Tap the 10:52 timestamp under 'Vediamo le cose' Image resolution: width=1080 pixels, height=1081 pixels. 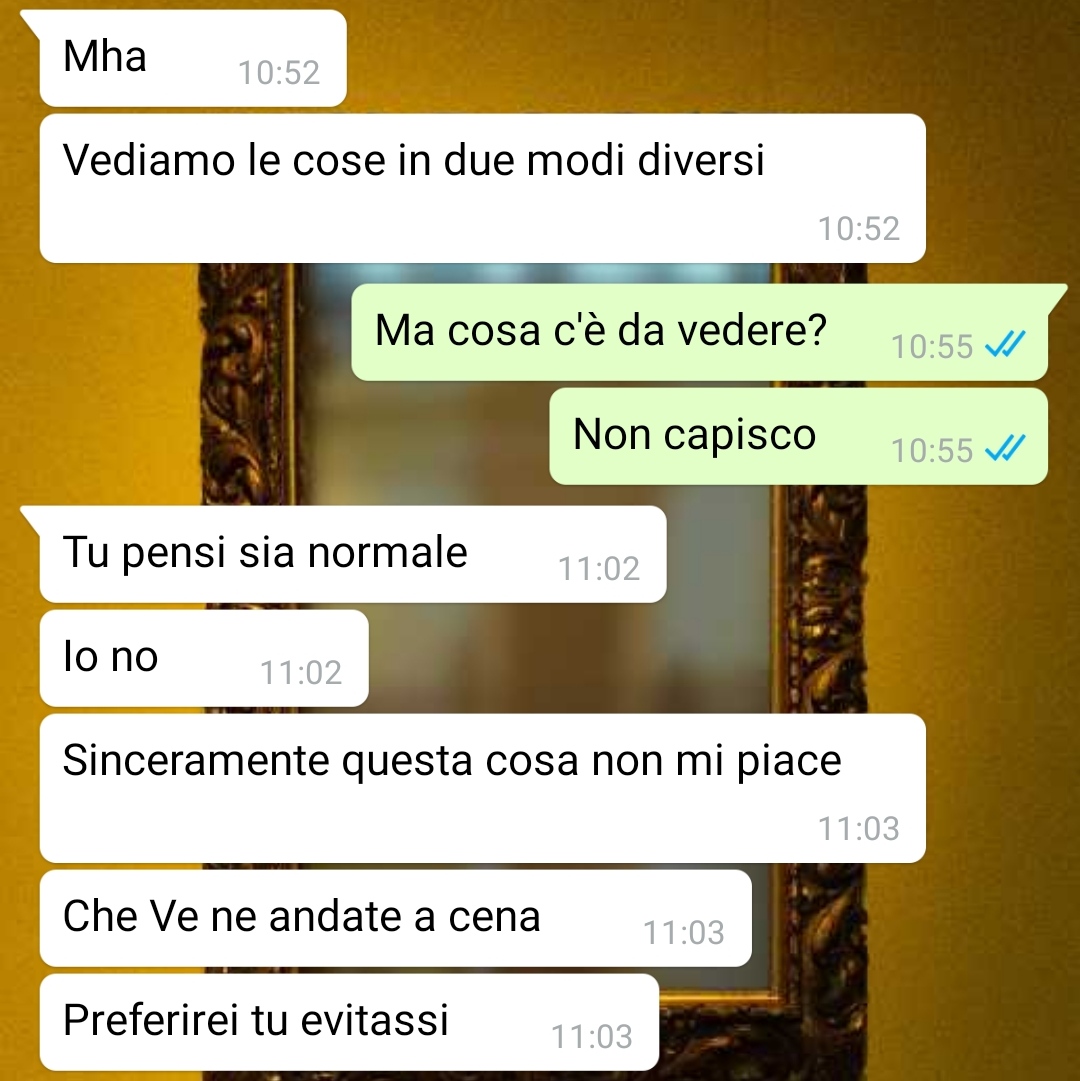(x=859, y=229)
